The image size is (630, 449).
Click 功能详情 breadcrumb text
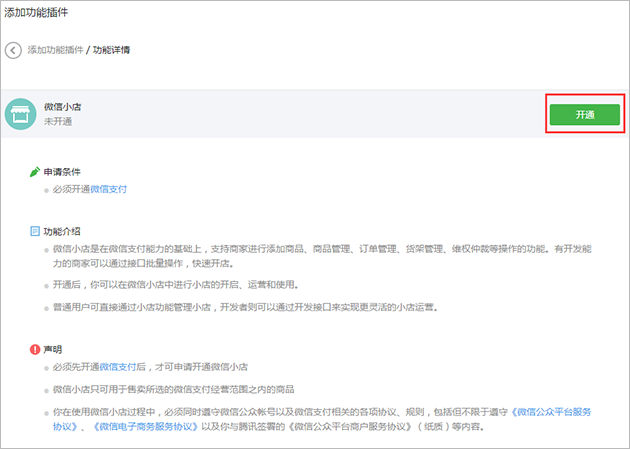(111, 50)
